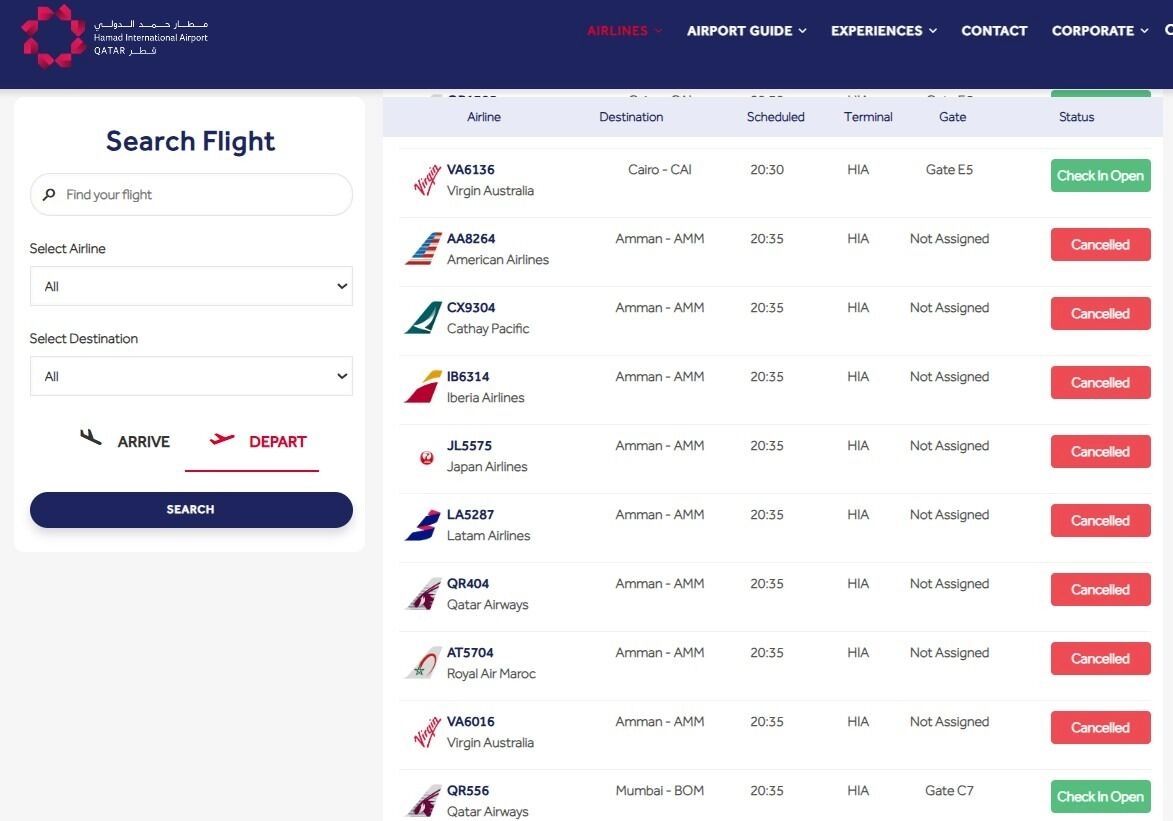Expand the EXPERIENCES menu

pos(883,31)
